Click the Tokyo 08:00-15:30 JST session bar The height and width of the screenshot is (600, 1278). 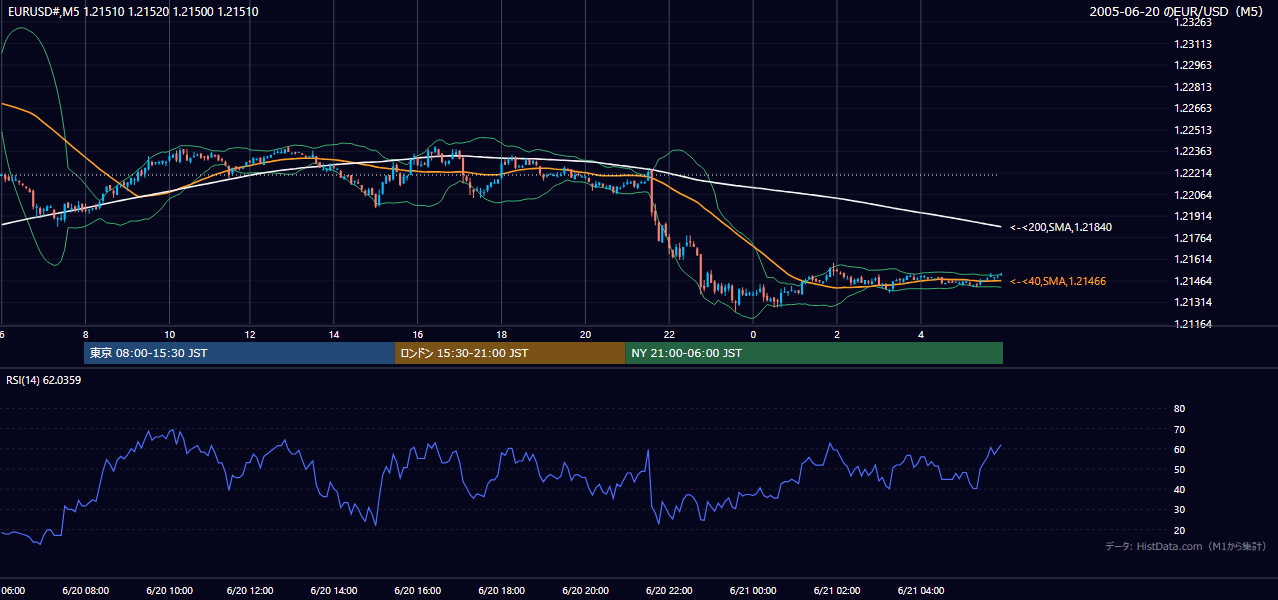coord(240,353)
